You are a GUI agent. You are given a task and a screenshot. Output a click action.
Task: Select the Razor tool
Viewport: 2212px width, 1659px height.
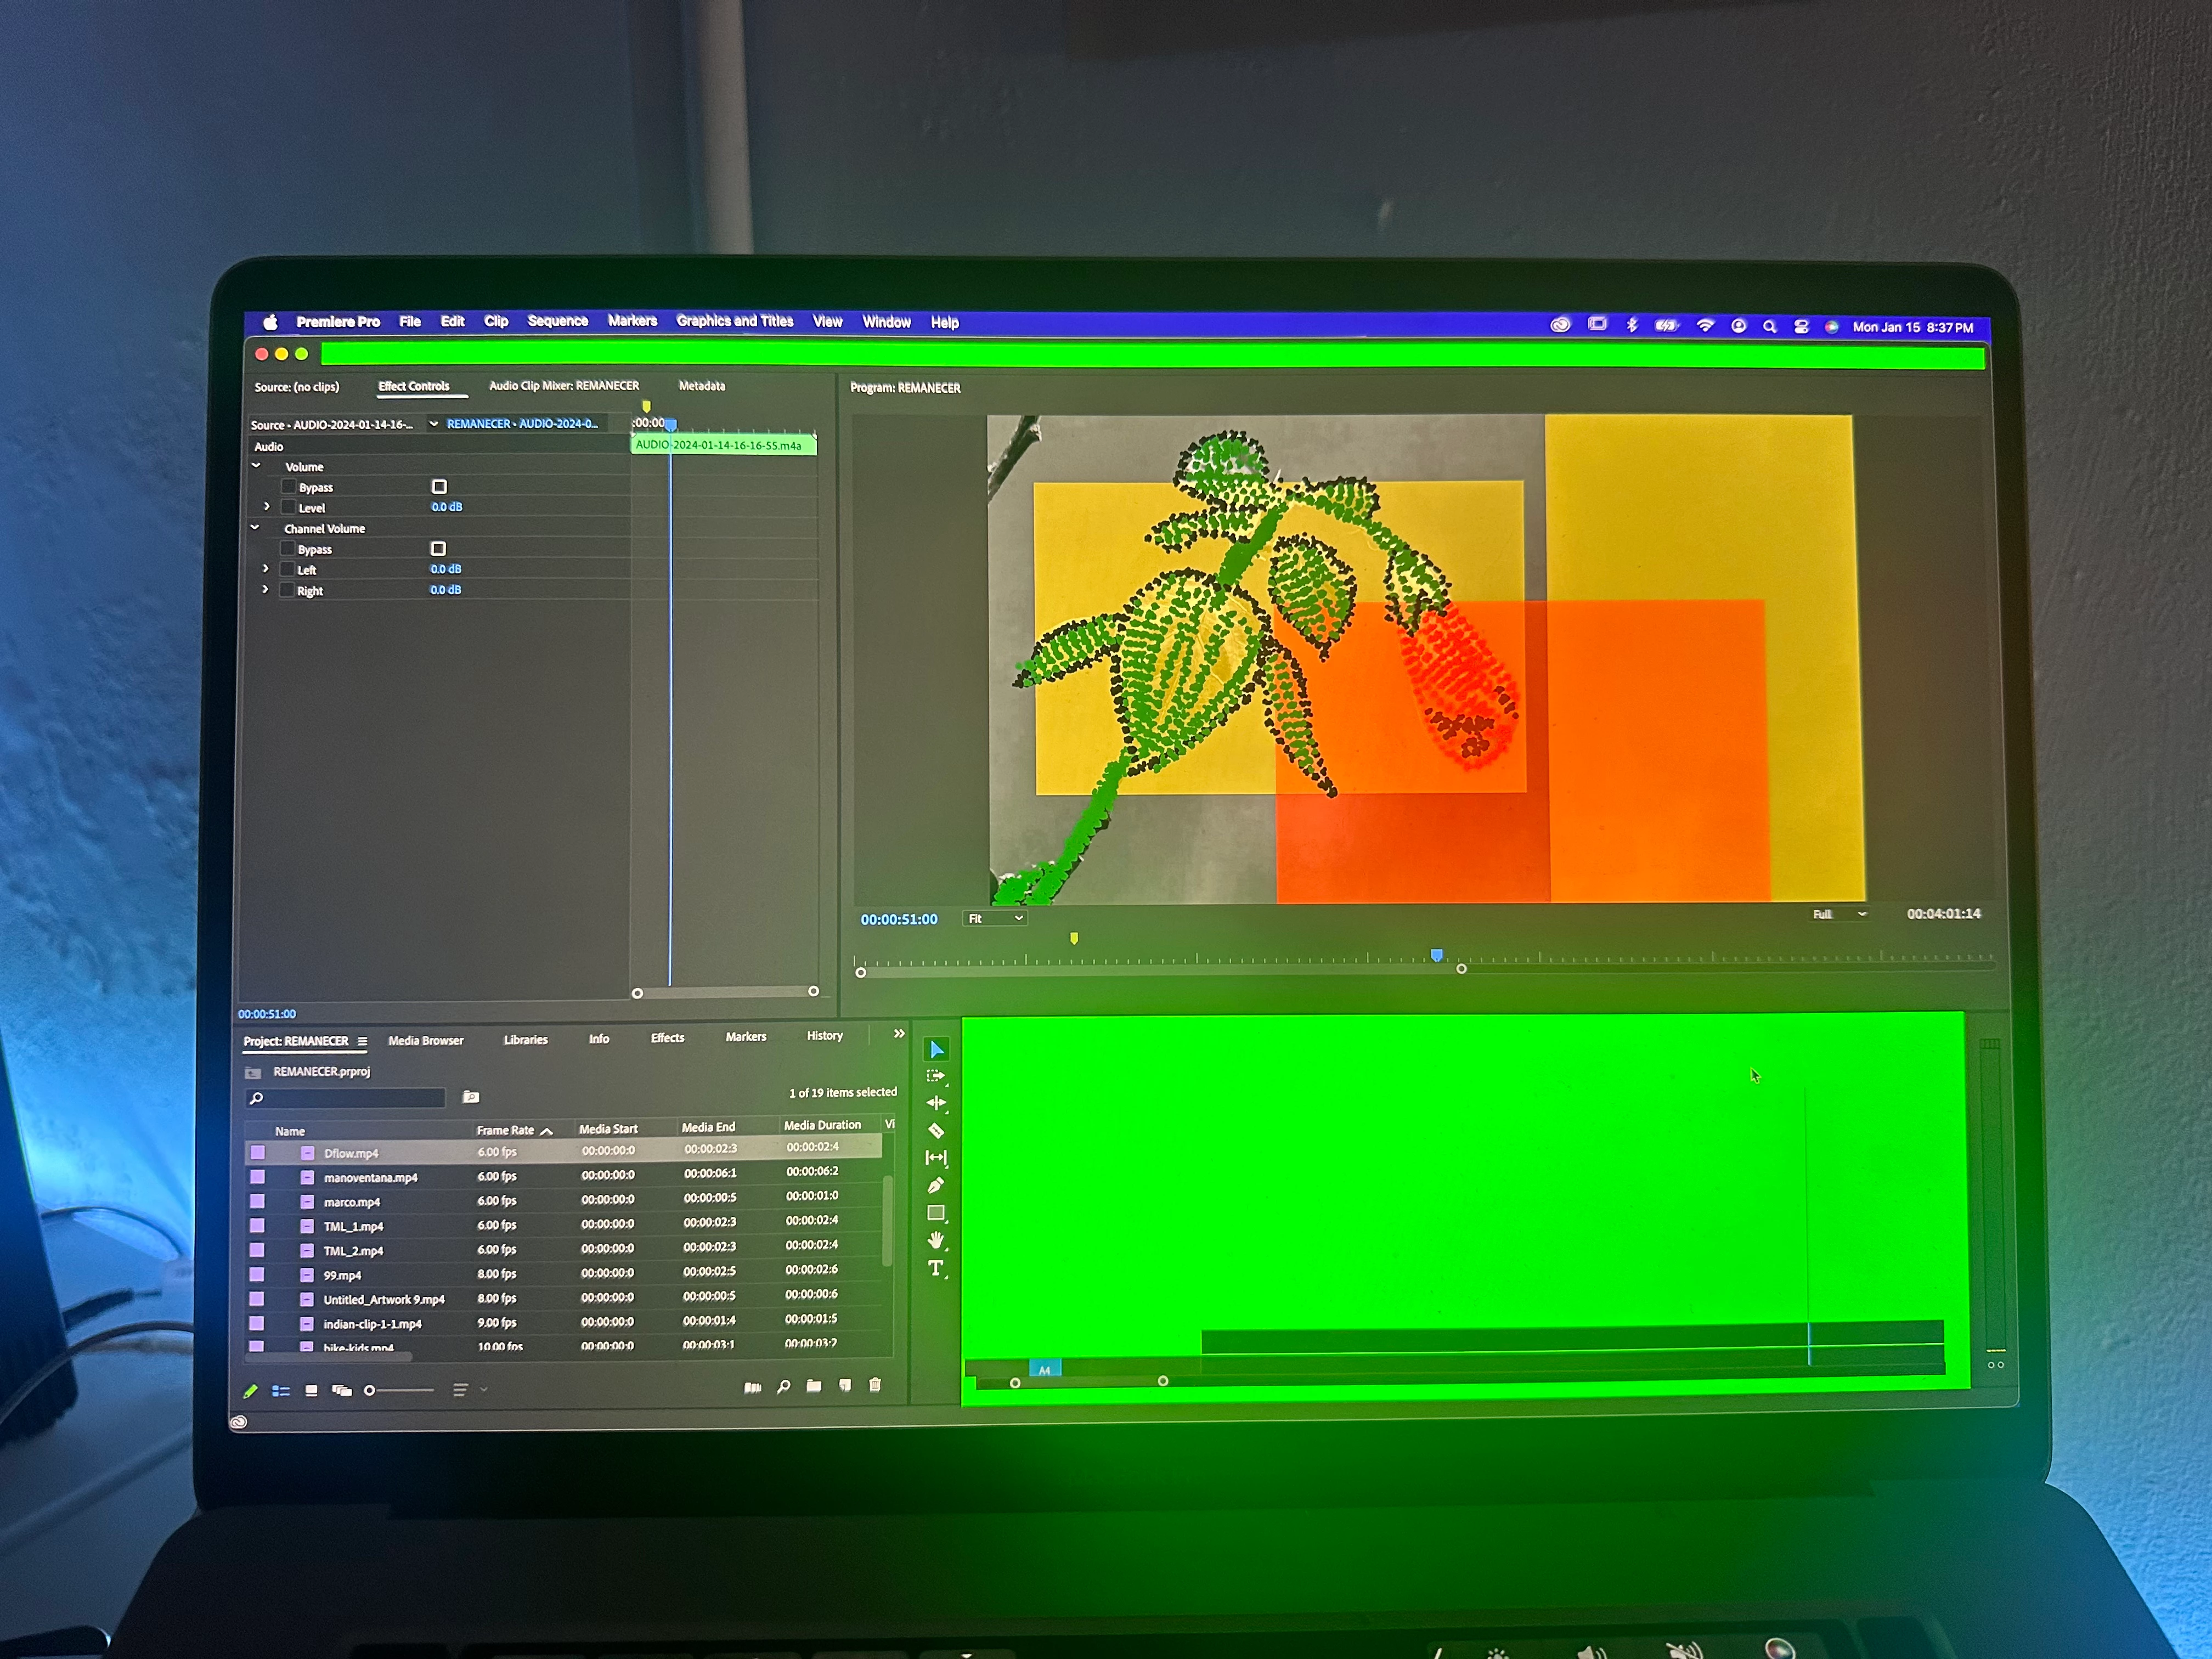[x=936, y=1131]
